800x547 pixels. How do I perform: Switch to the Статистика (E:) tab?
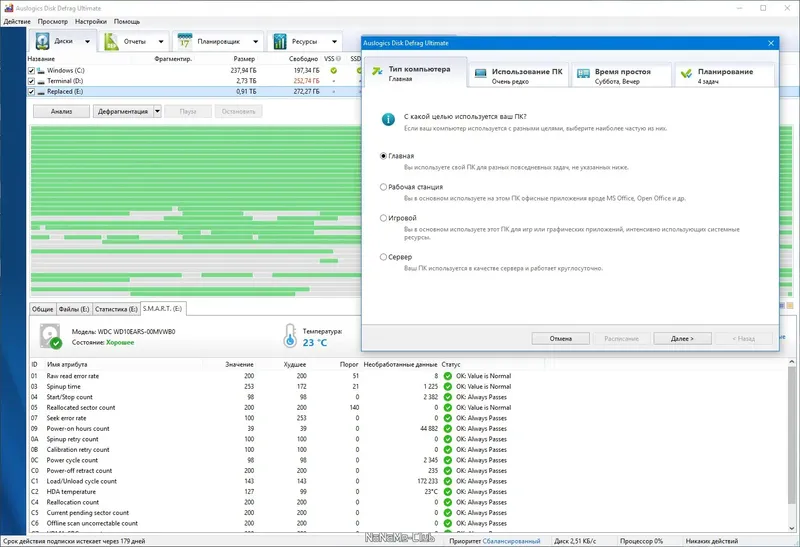coord(116,309)
